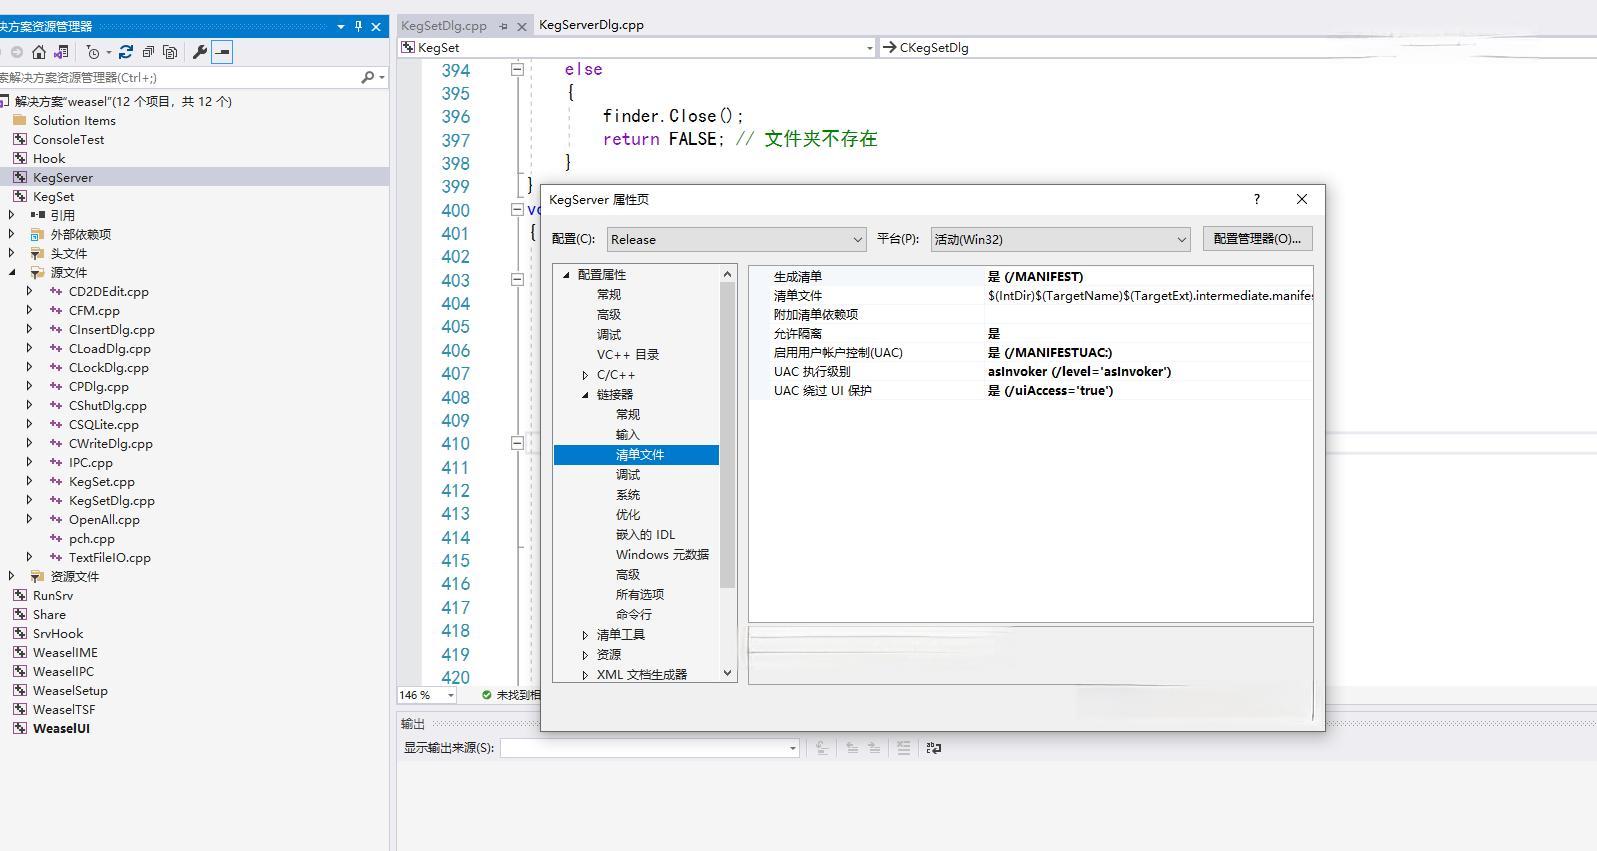This screenshot has width=1597, height=851.
Task: Collapse code block at line 403
Action: pyautogui.click(x=517, y=280)
